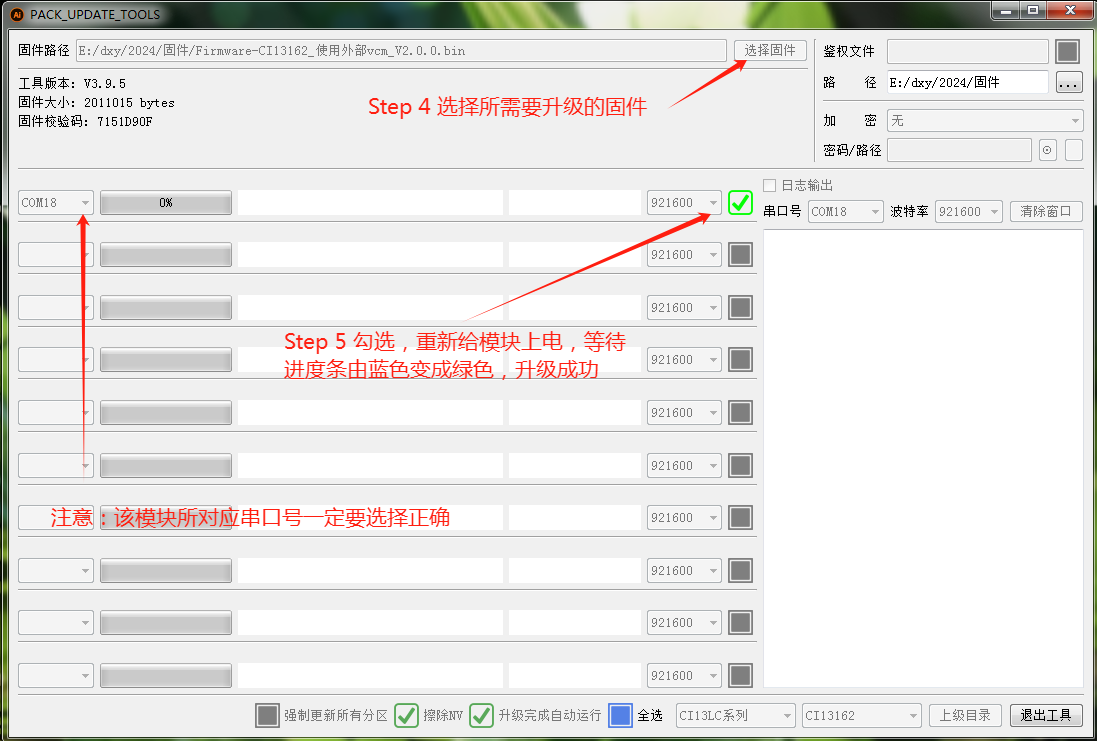This screenshot has width=1097, height=741.
Task: Maximize the PACK_UPDATE_TOOLS window
Action: (x=1033, y=10)
